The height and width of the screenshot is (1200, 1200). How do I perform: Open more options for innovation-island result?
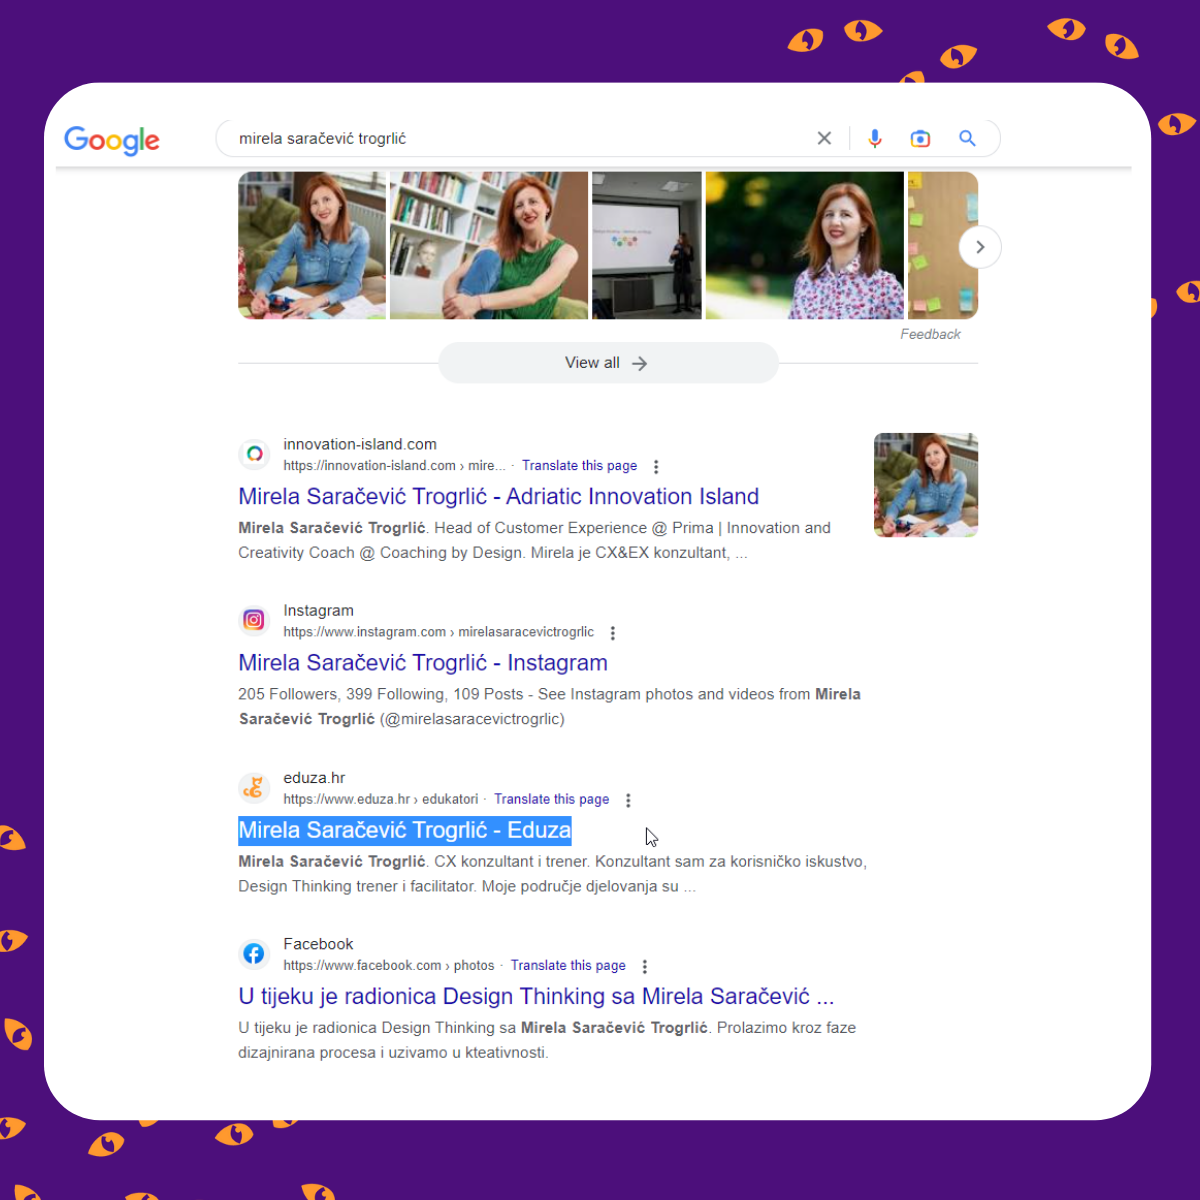pyautogui.click(x=656, y=467)
